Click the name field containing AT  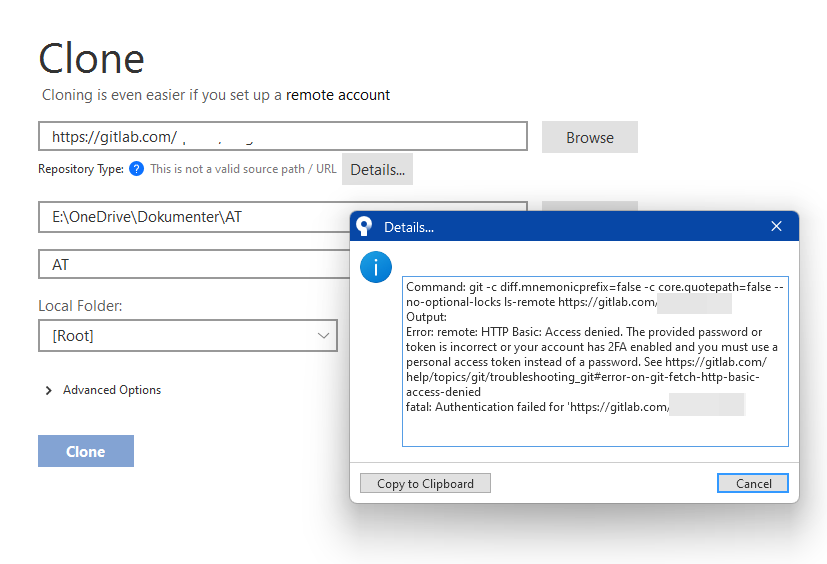pyautogui.click(x=194, y=264)
